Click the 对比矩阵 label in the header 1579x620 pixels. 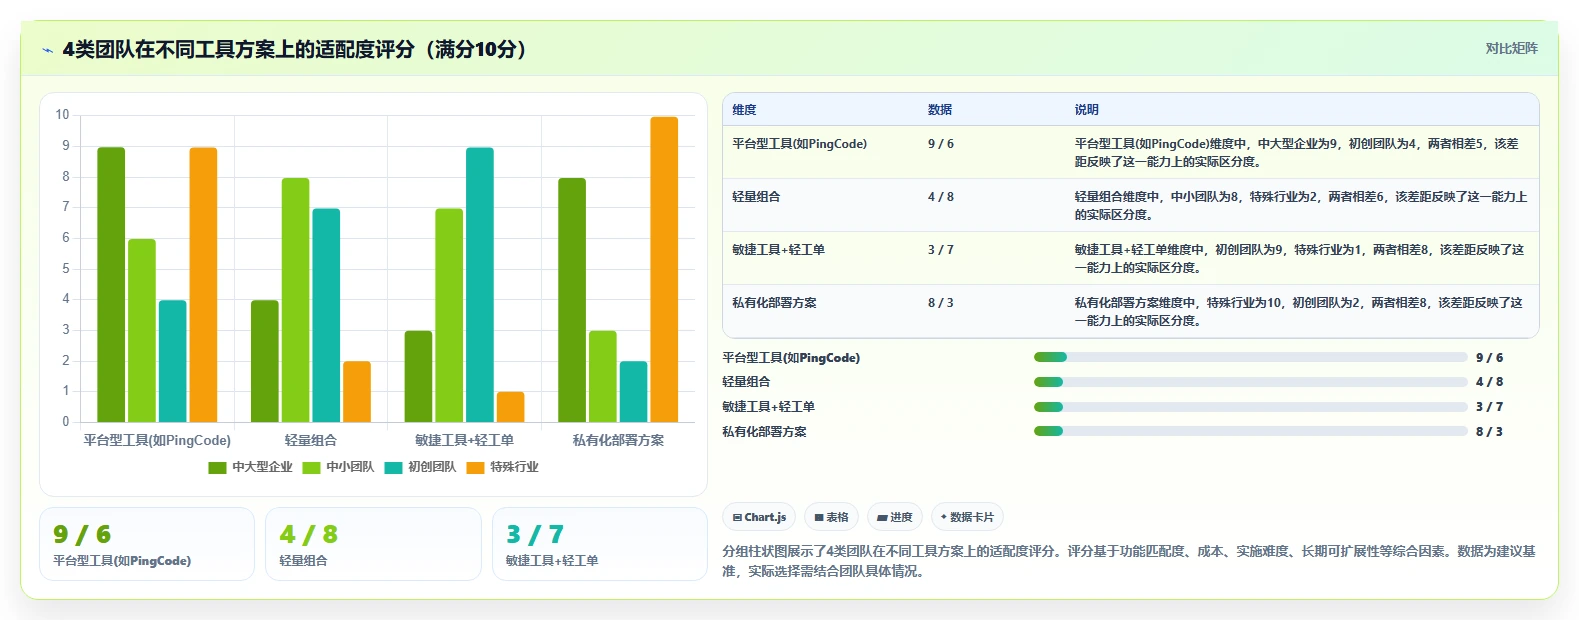tap(1511, 48)
